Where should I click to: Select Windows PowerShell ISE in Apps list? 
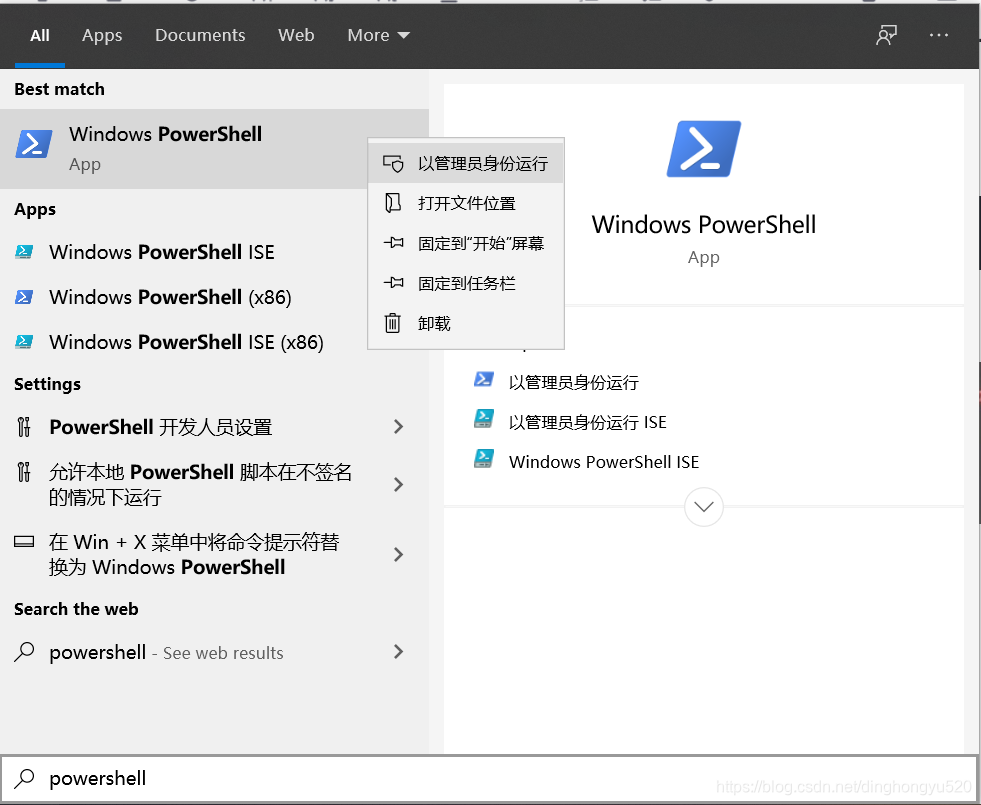pos(215,252)
